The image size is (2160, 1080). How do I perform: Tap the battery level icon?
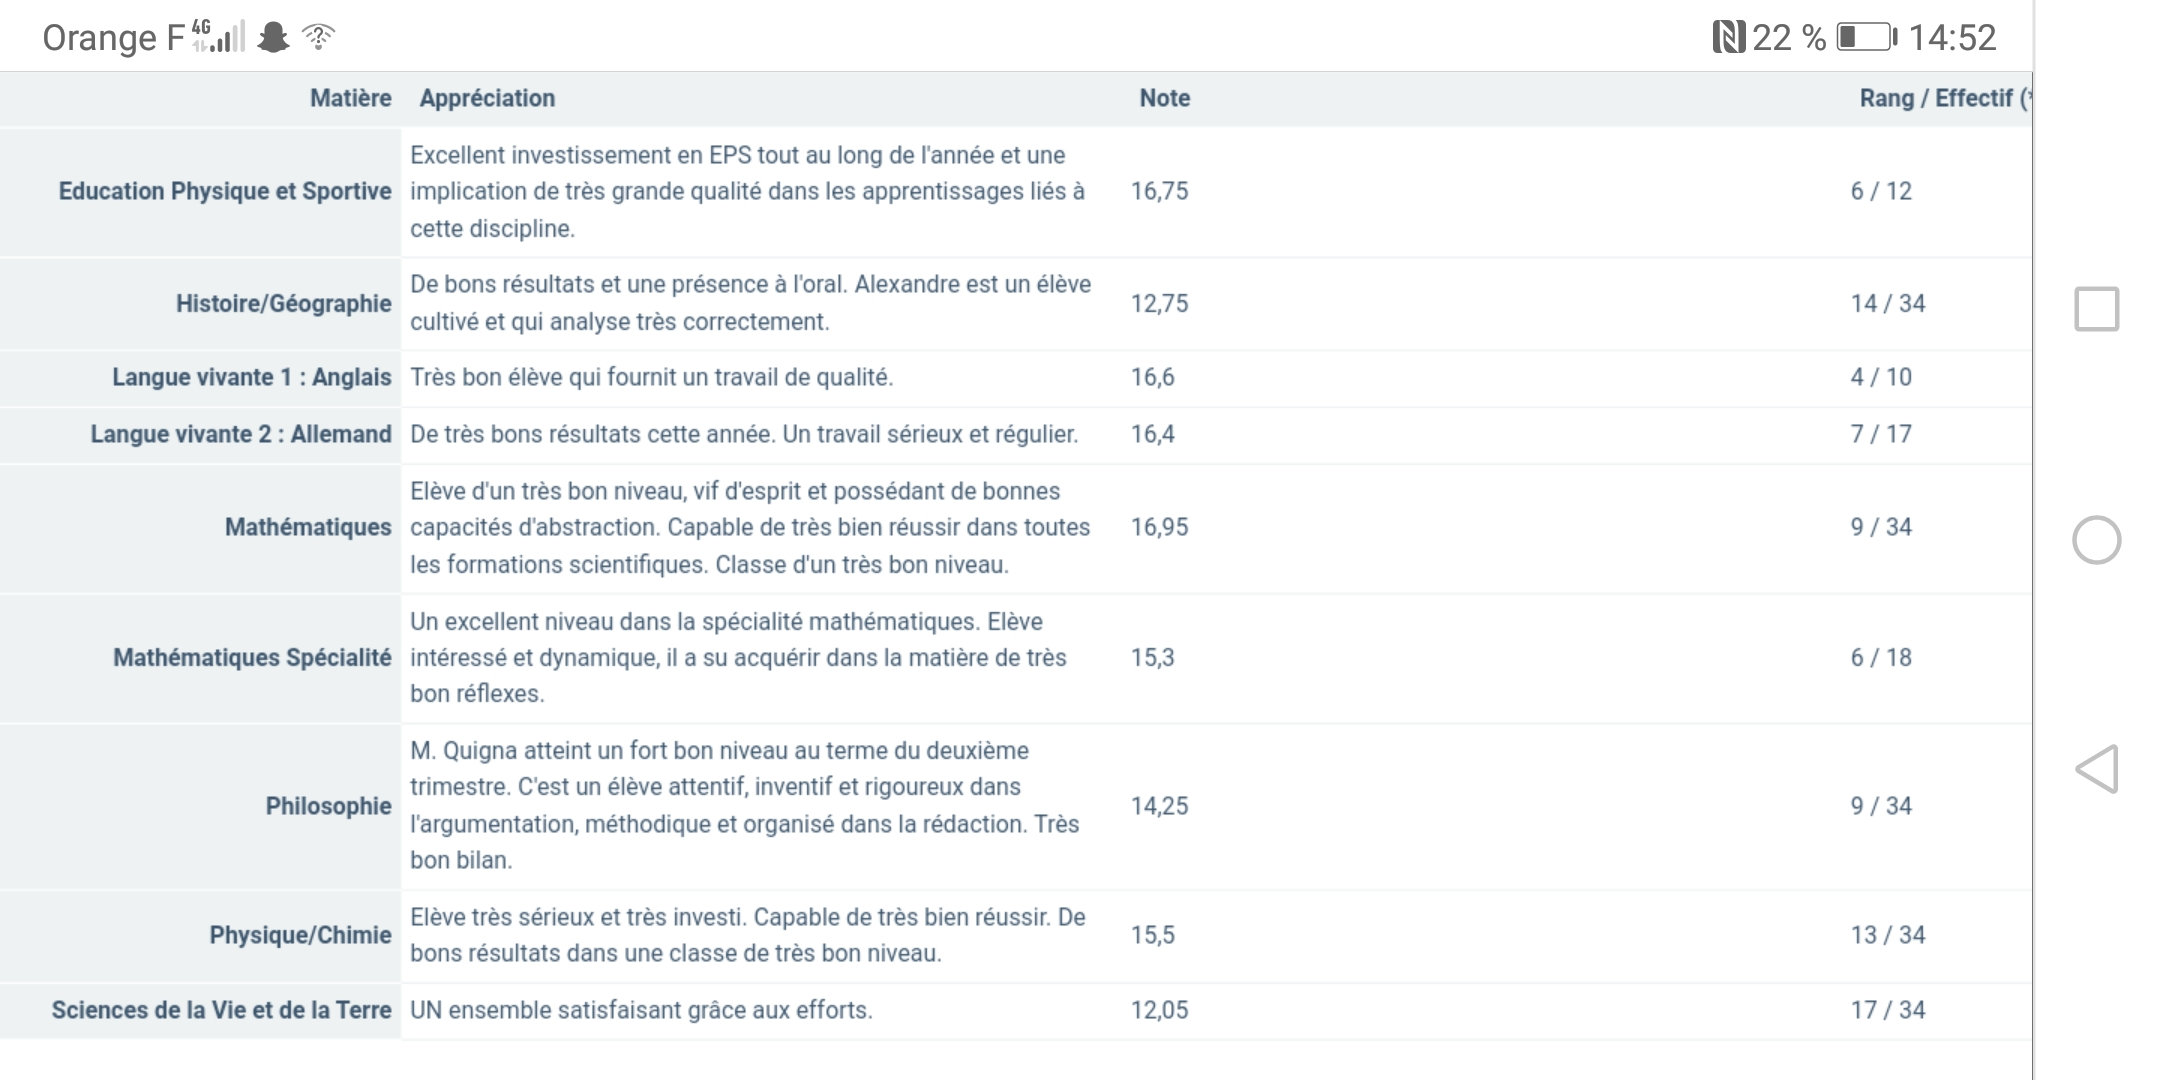(1866, 38)
